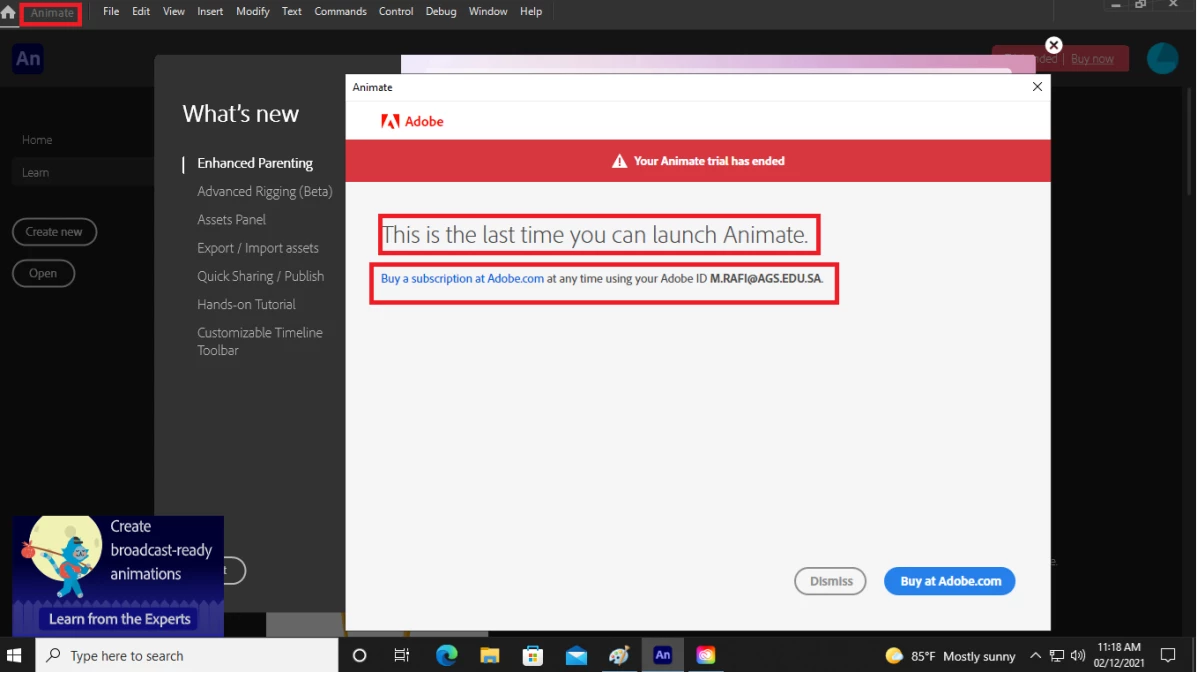Select Customizable Timeline Toolbar topic
This screenshot has height=673, width=1197.
pos(260,341)
